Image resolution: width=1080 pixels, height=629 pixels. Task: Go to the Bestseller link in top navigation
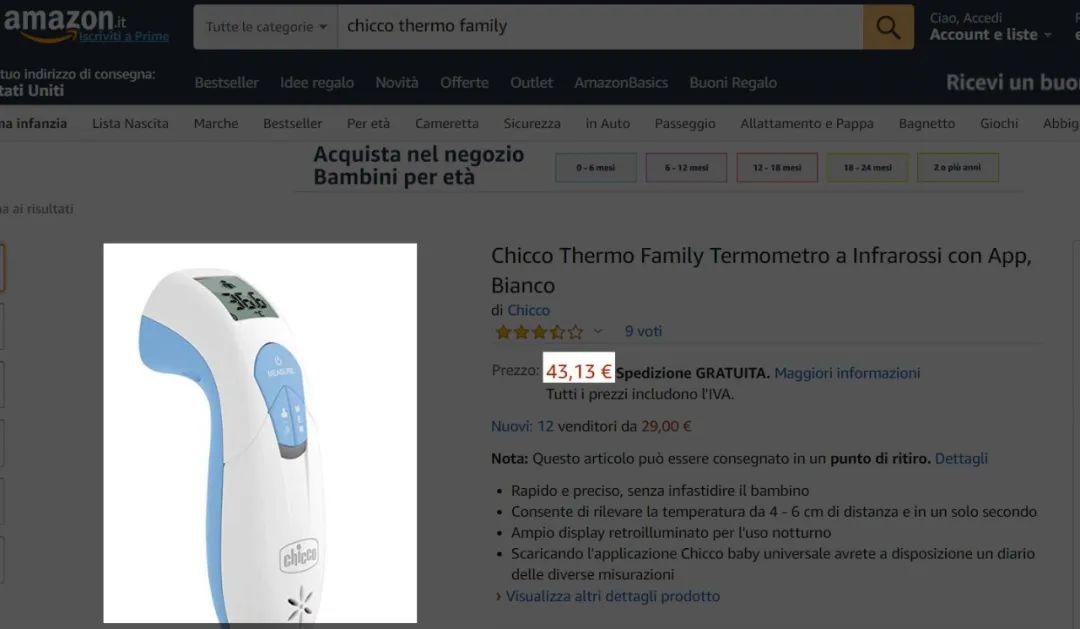click(227, 83)
